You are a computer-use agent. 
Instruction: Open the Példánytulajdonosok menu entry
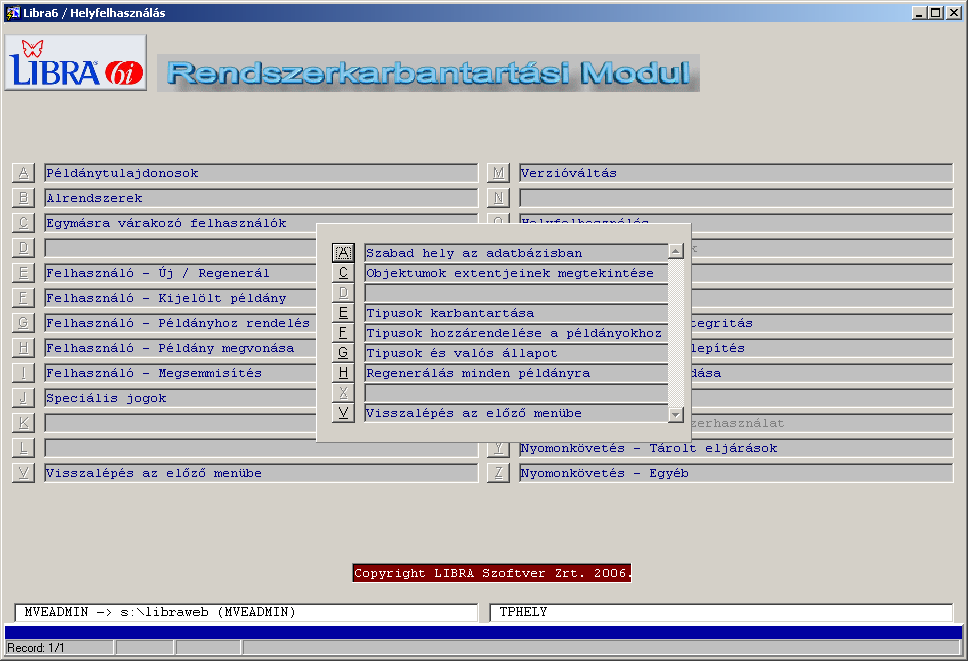261,173
